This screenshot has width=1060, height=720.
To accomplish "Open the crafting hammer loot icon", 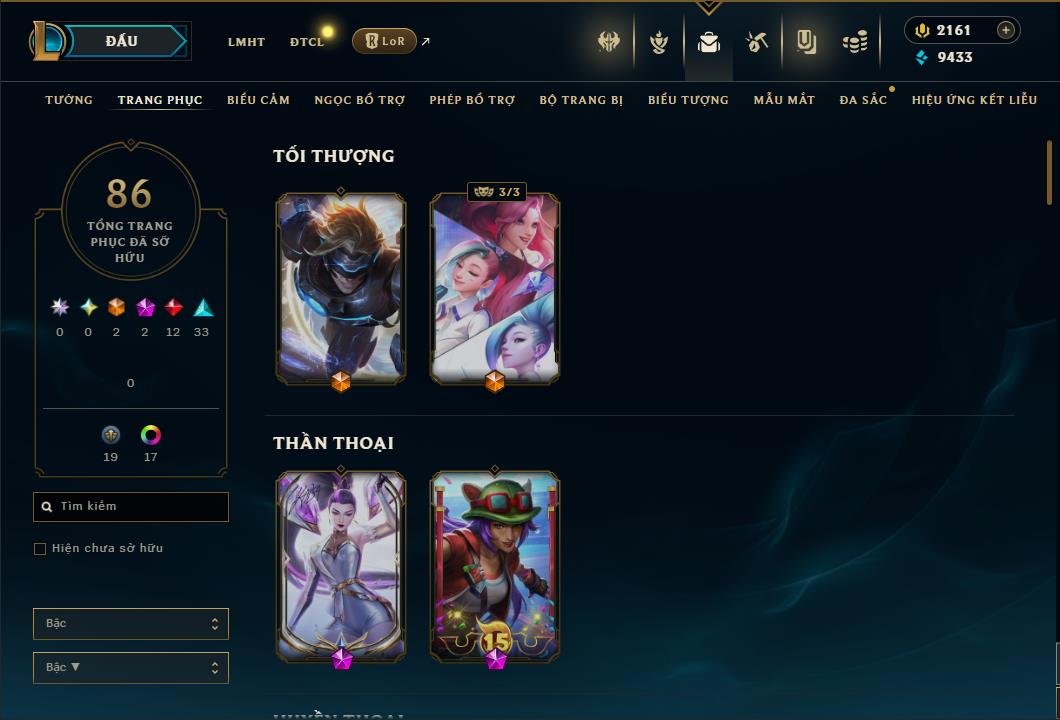I will click(x=756, y=42).
